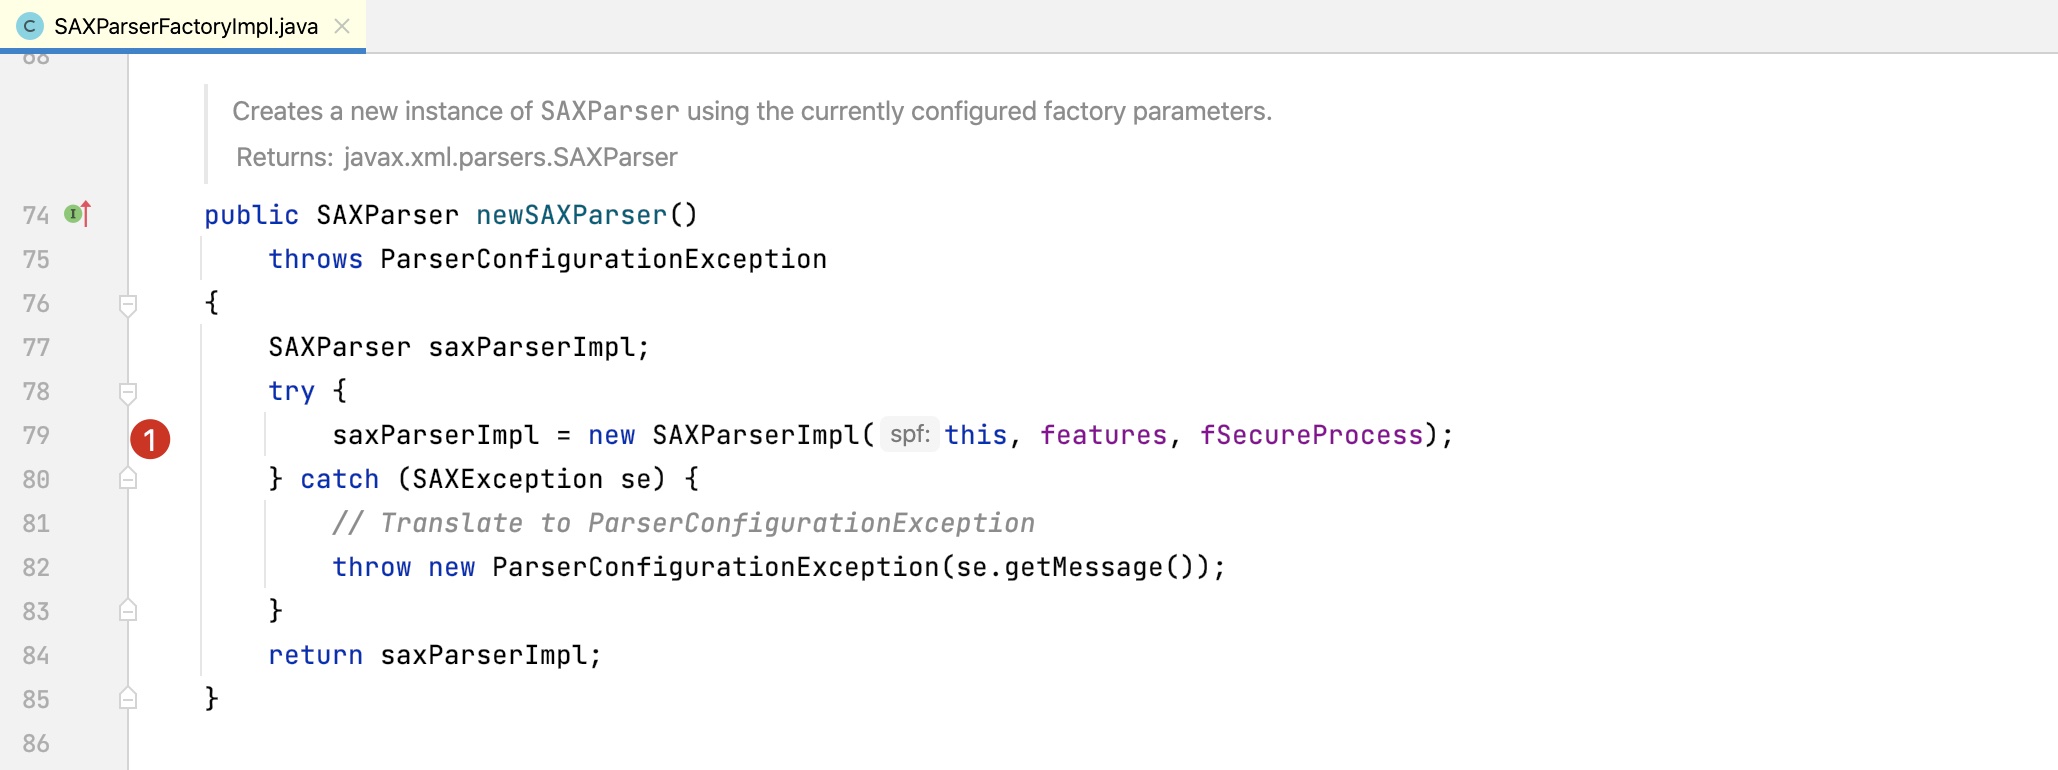This screenshot has height=770, width=2058.
Task: Click the Java class icon in the file tab
Action: (x=30, y=26)
